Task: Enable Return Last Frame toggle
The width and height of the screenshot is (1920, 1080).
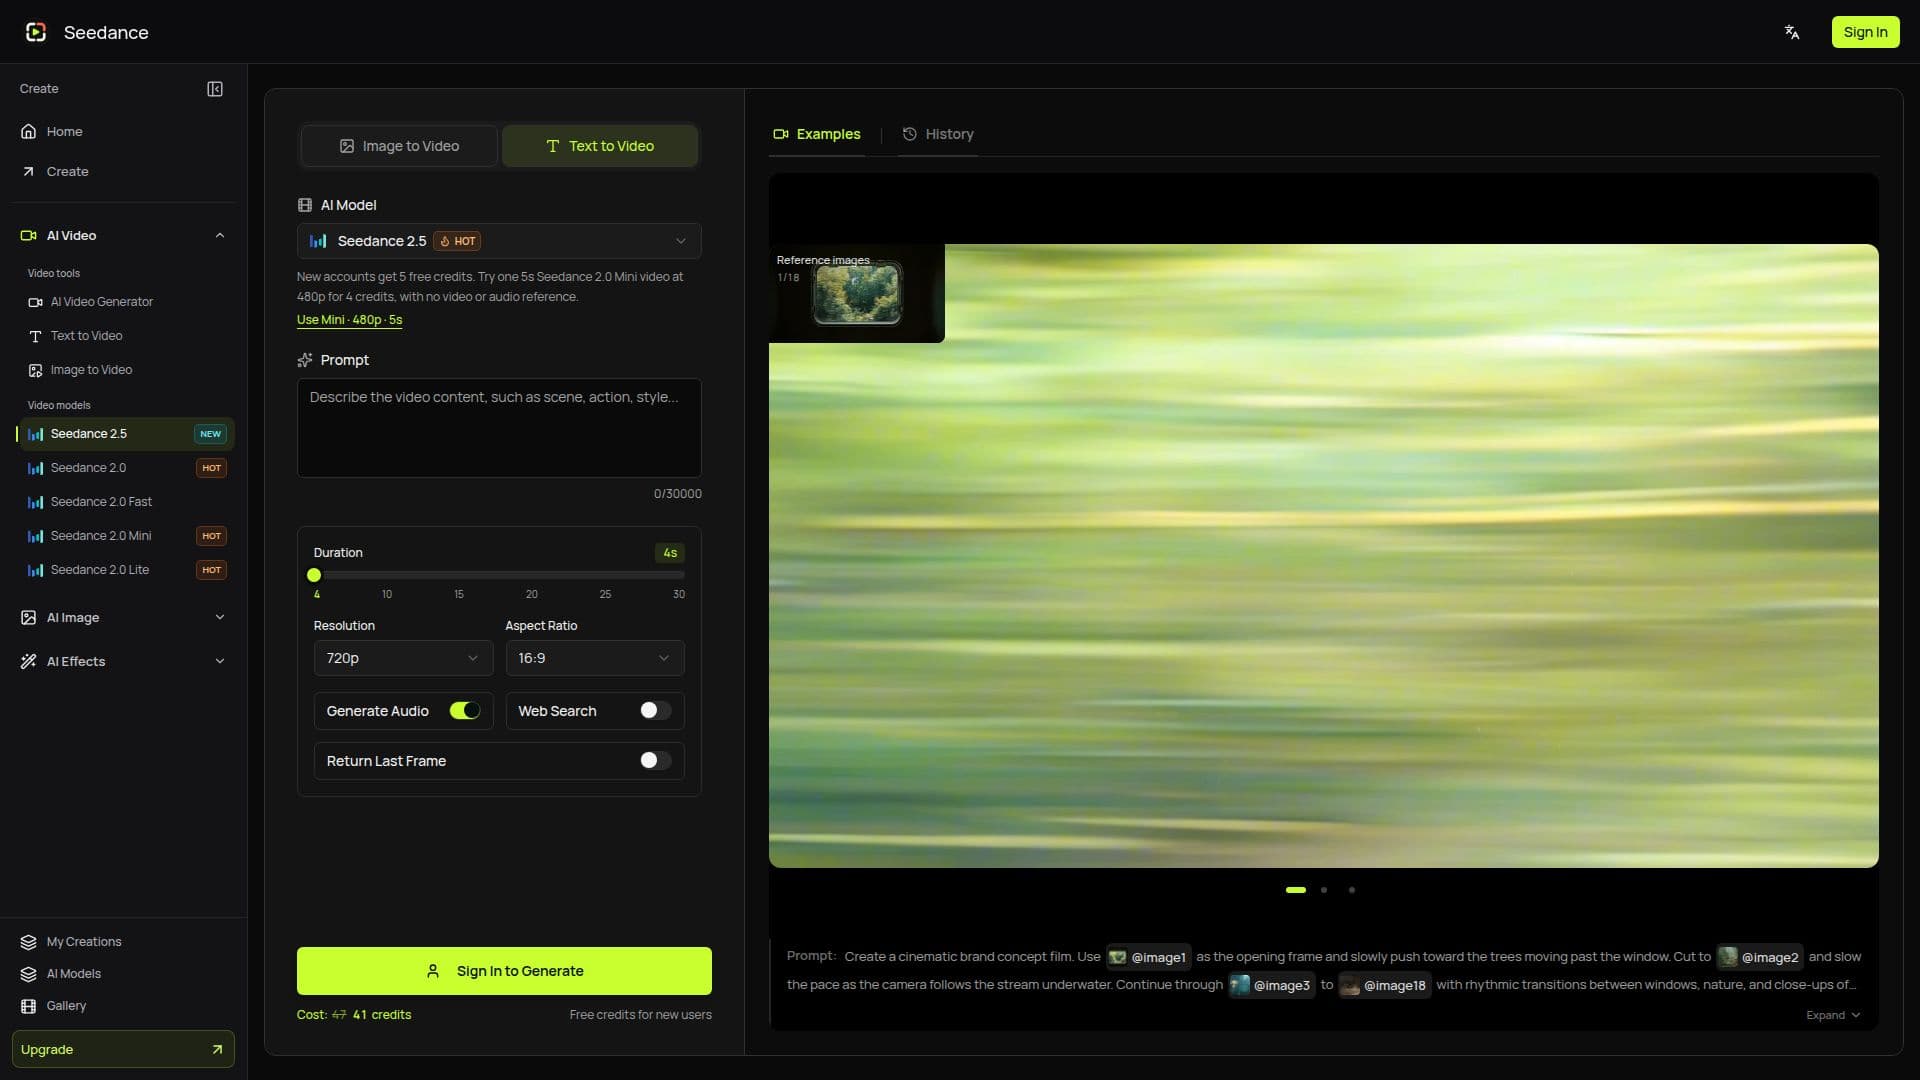Action: coord(655,760)
